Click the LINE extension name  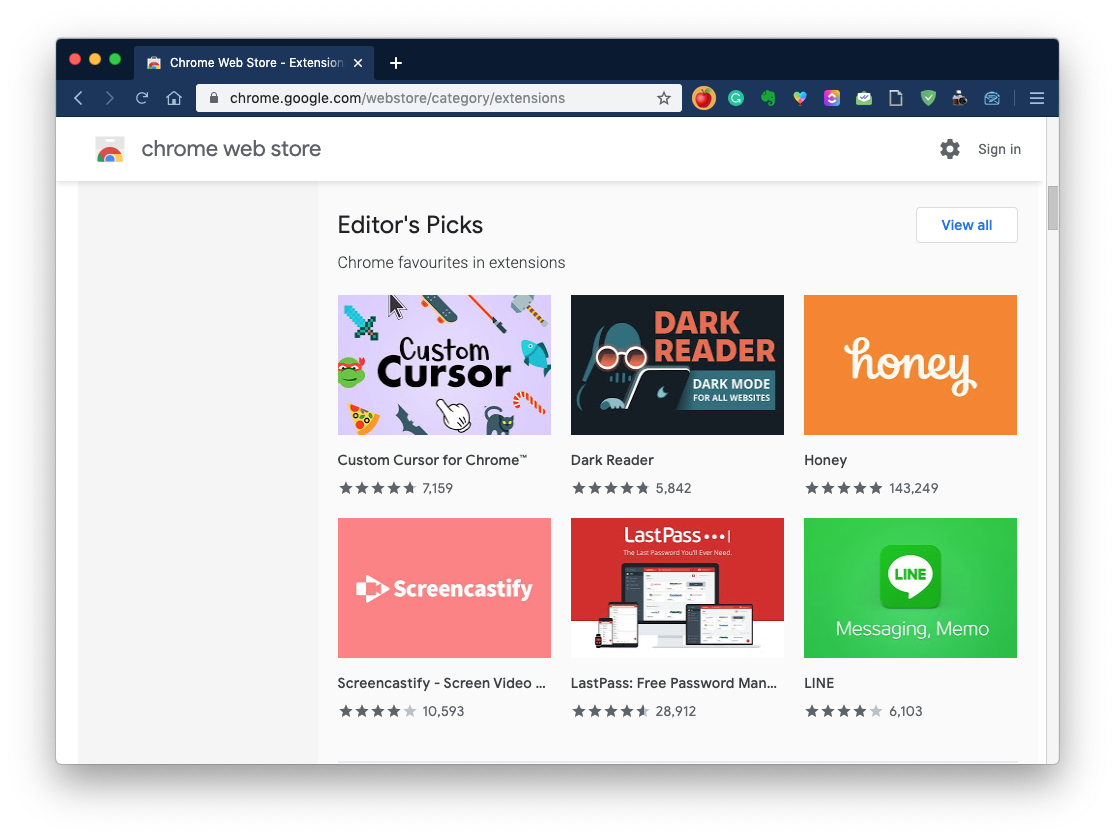click(x=819, y=683)
